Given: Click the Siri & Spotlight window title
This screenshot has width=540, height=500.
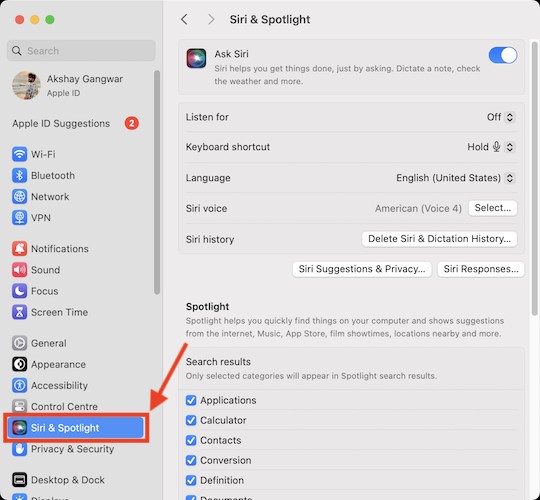Looking at the screenshot, I should pyautogui.click(x=270, y=19).
